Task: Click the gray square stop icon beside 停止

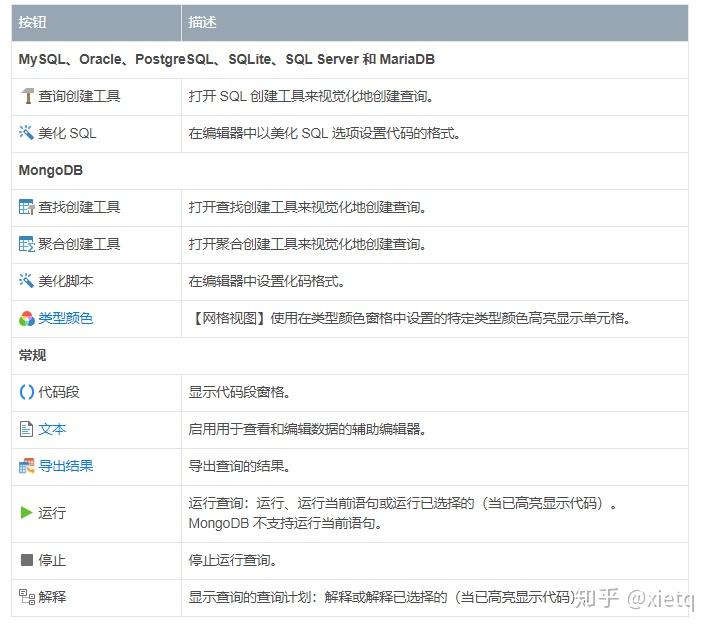Action: (x=27, y=560)
